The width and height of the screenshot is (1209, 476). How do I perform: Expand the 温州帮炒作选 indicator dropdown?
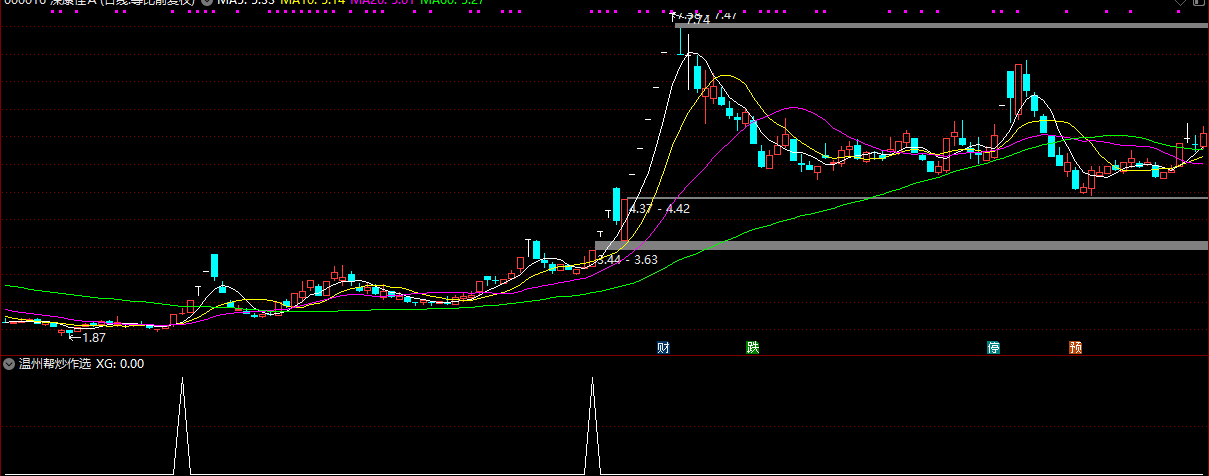pyautogui.click(x=9, y=364)
